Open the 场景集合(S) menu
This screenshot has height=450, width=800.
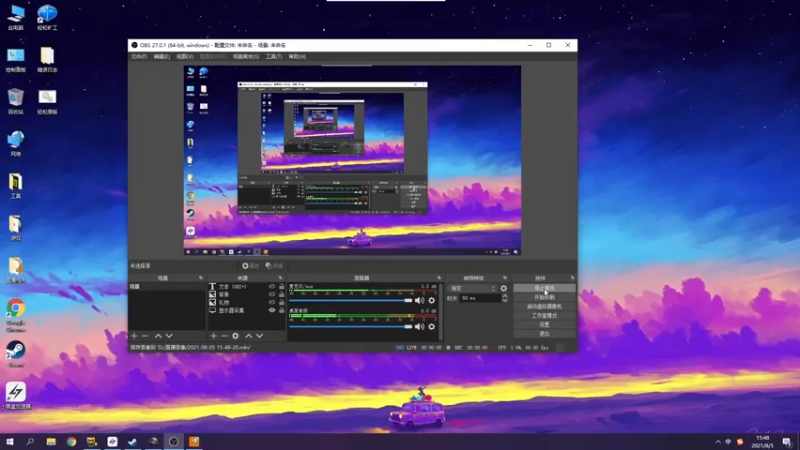click(246, 57)
